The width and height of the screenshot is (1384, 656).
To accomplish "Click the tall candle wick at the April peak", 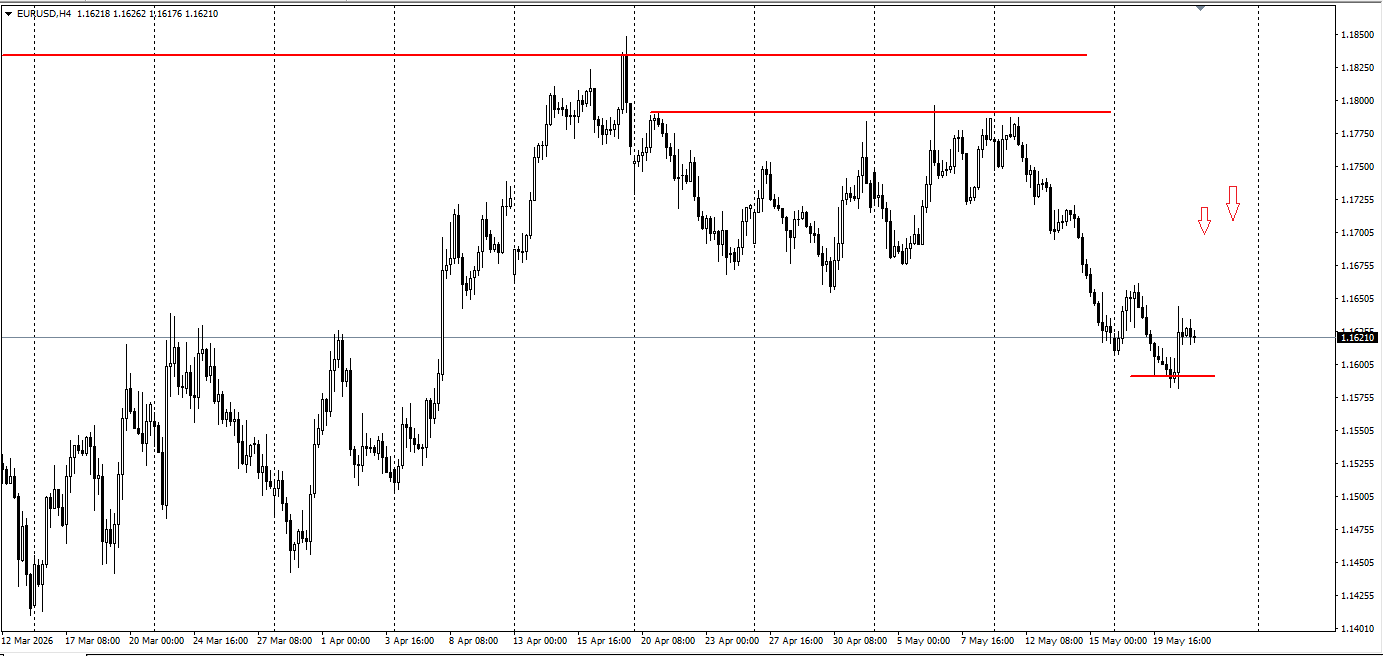I will pos(626,70).
